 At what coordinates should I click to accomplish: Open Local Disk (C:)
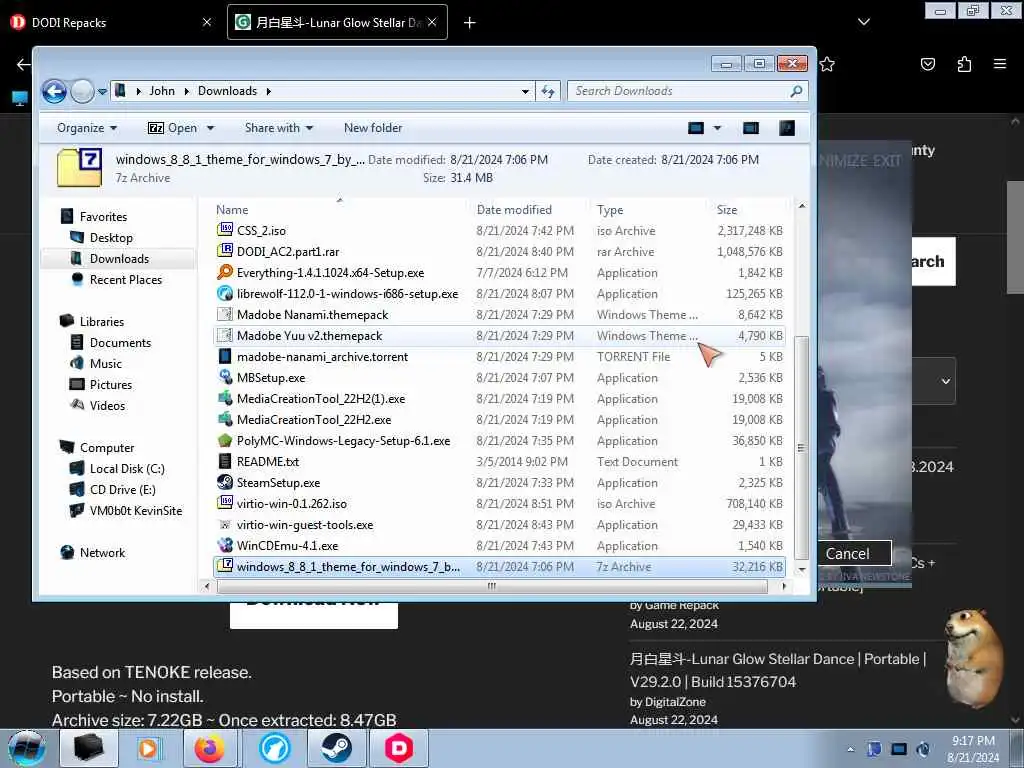[127, 468]
